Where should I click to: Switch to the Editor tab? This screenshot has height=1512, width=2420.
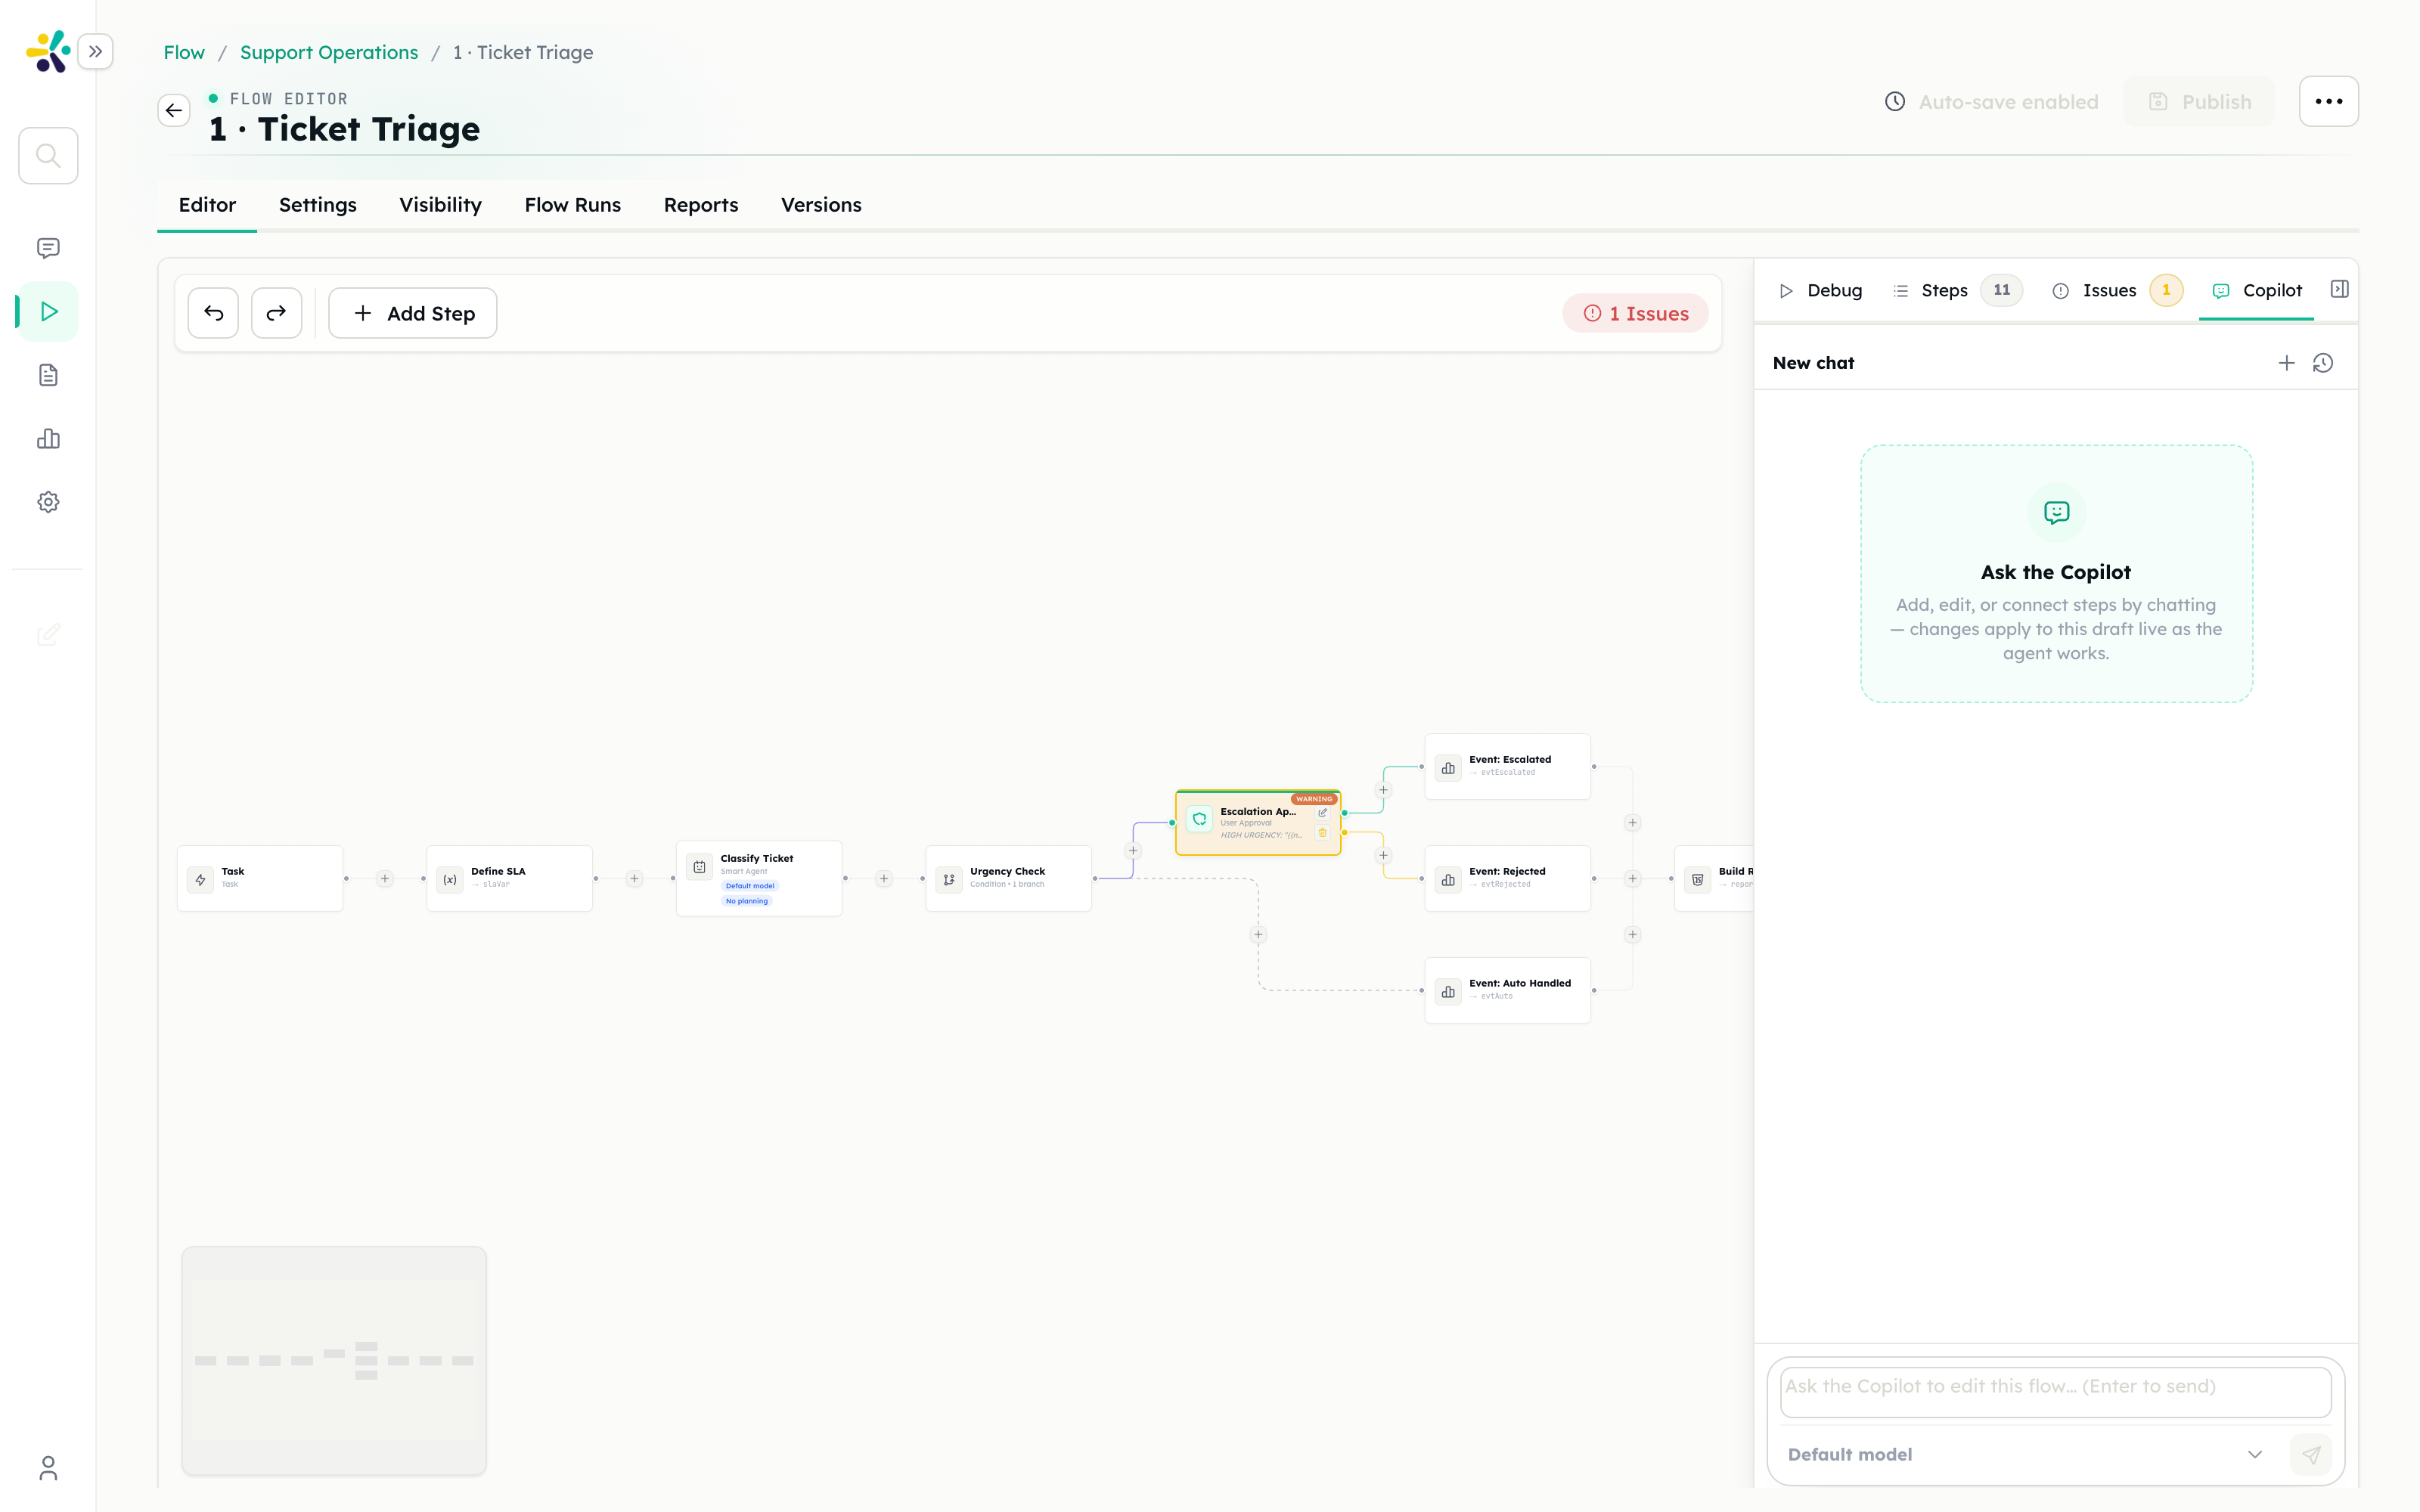tap(207, 204)
